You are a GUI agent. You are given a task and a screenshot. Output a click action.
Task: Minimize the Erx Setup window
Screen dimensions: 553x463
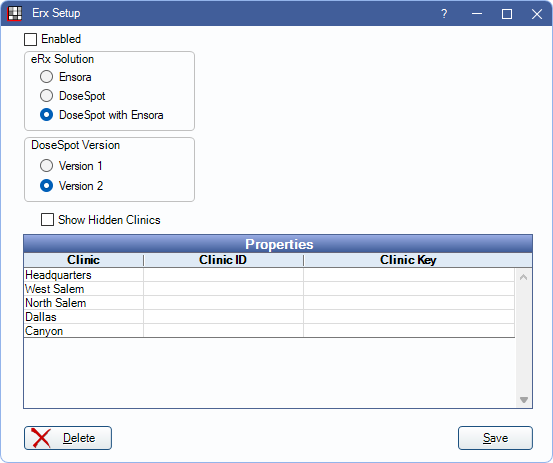(477, 14)
